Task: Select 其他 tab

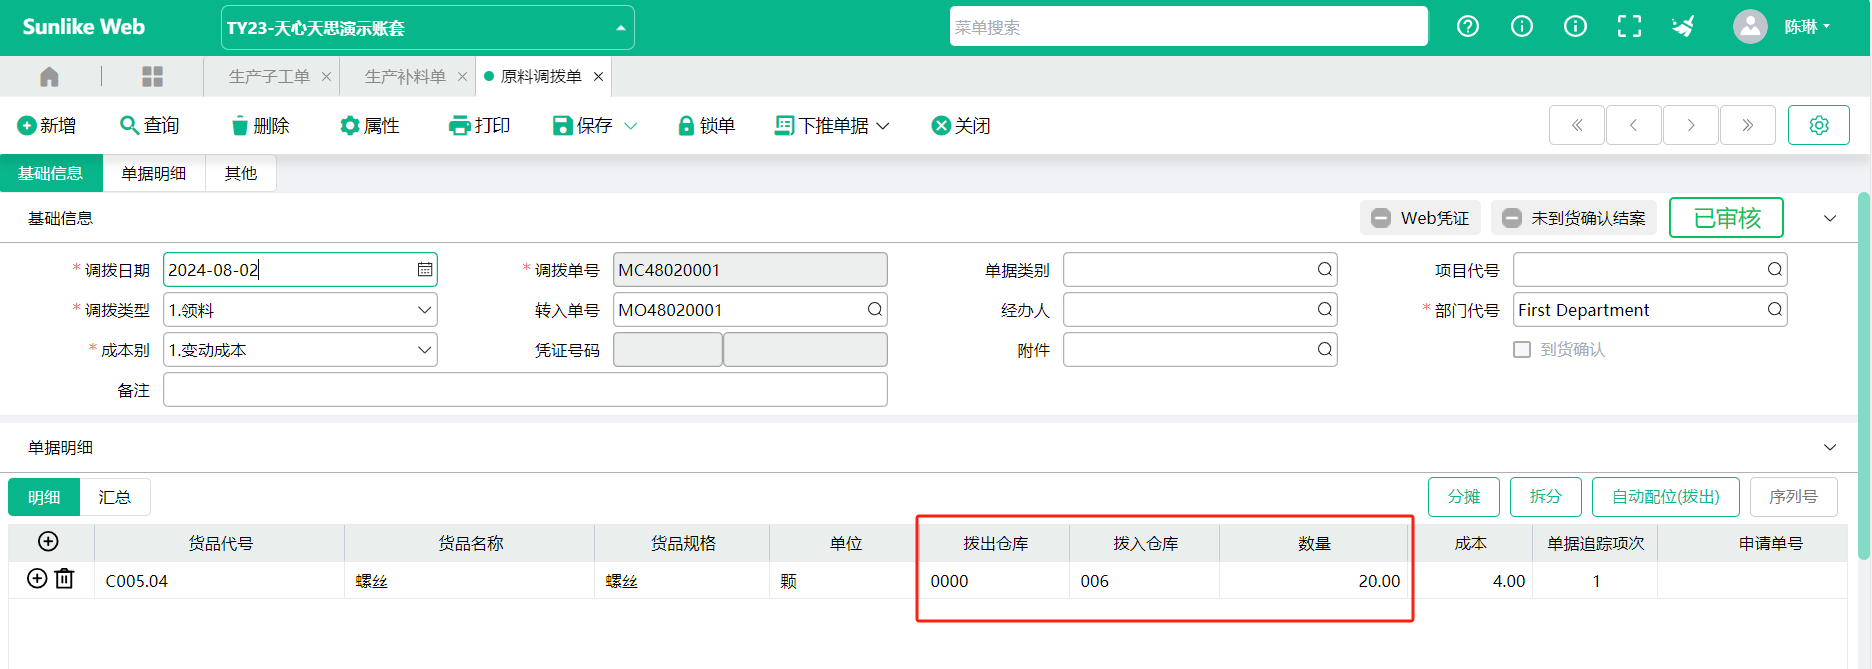Action: coord(240,173)
